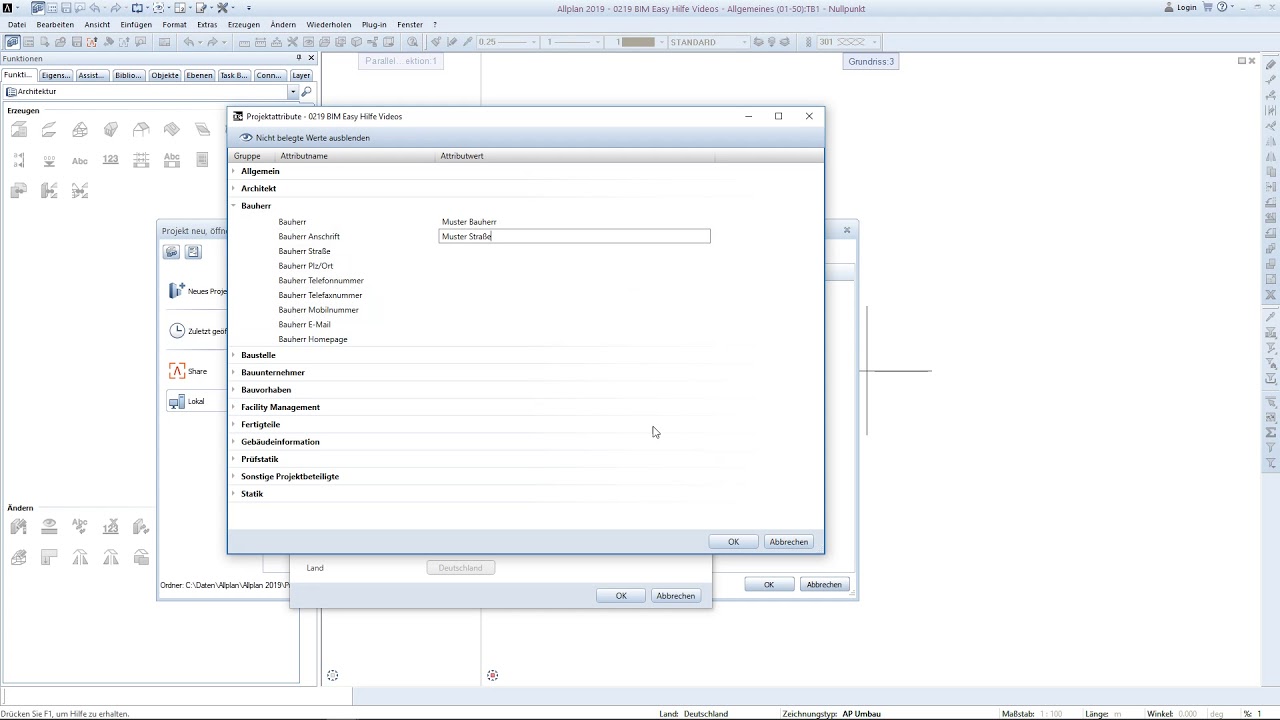
Task: Click the Bauherr Anschrift value input field
Action: [x=574, y=237]
